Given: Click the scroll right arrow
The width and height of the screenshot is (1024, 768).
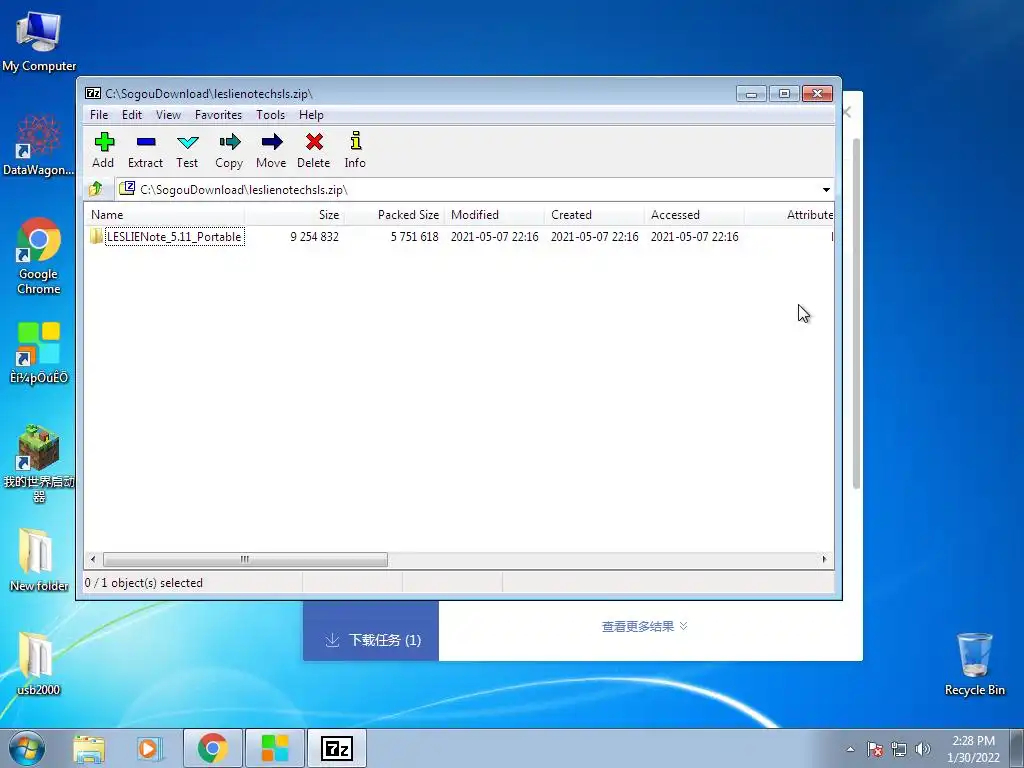Looking at the screenshot, I should click(824, 560).
